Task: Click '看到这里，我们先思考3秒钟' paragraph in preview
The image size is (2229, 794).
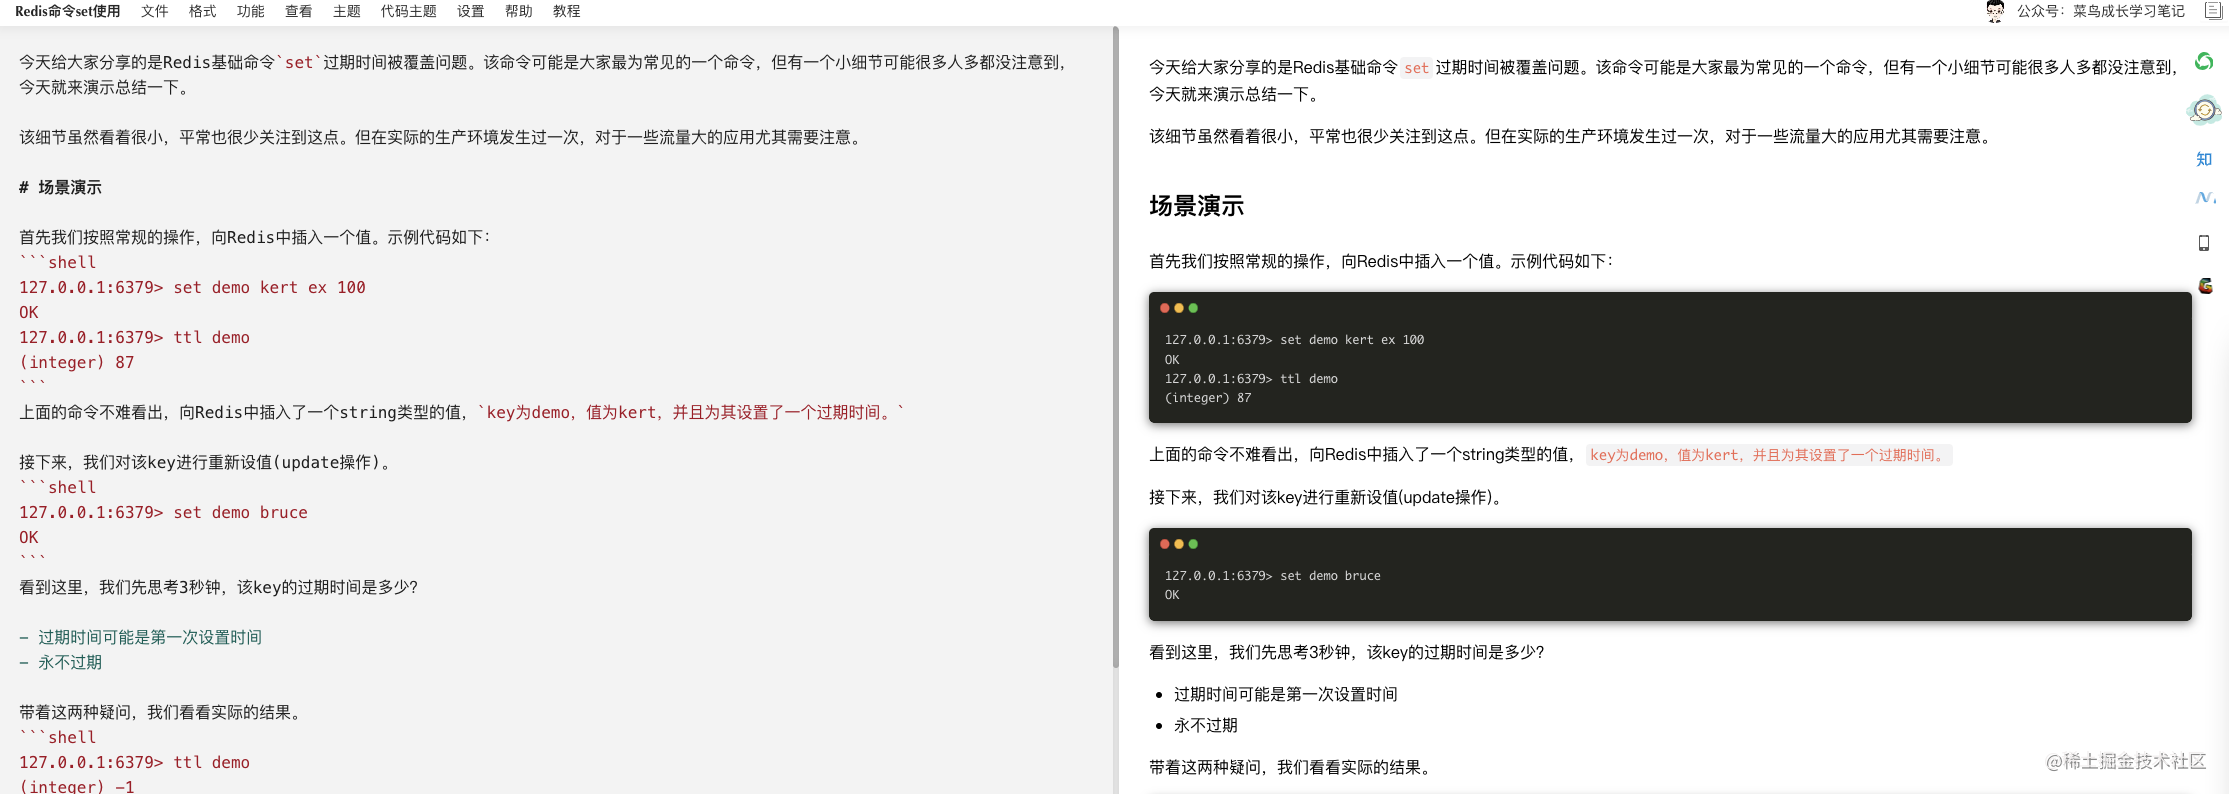Action: (x=1347, y=652)
